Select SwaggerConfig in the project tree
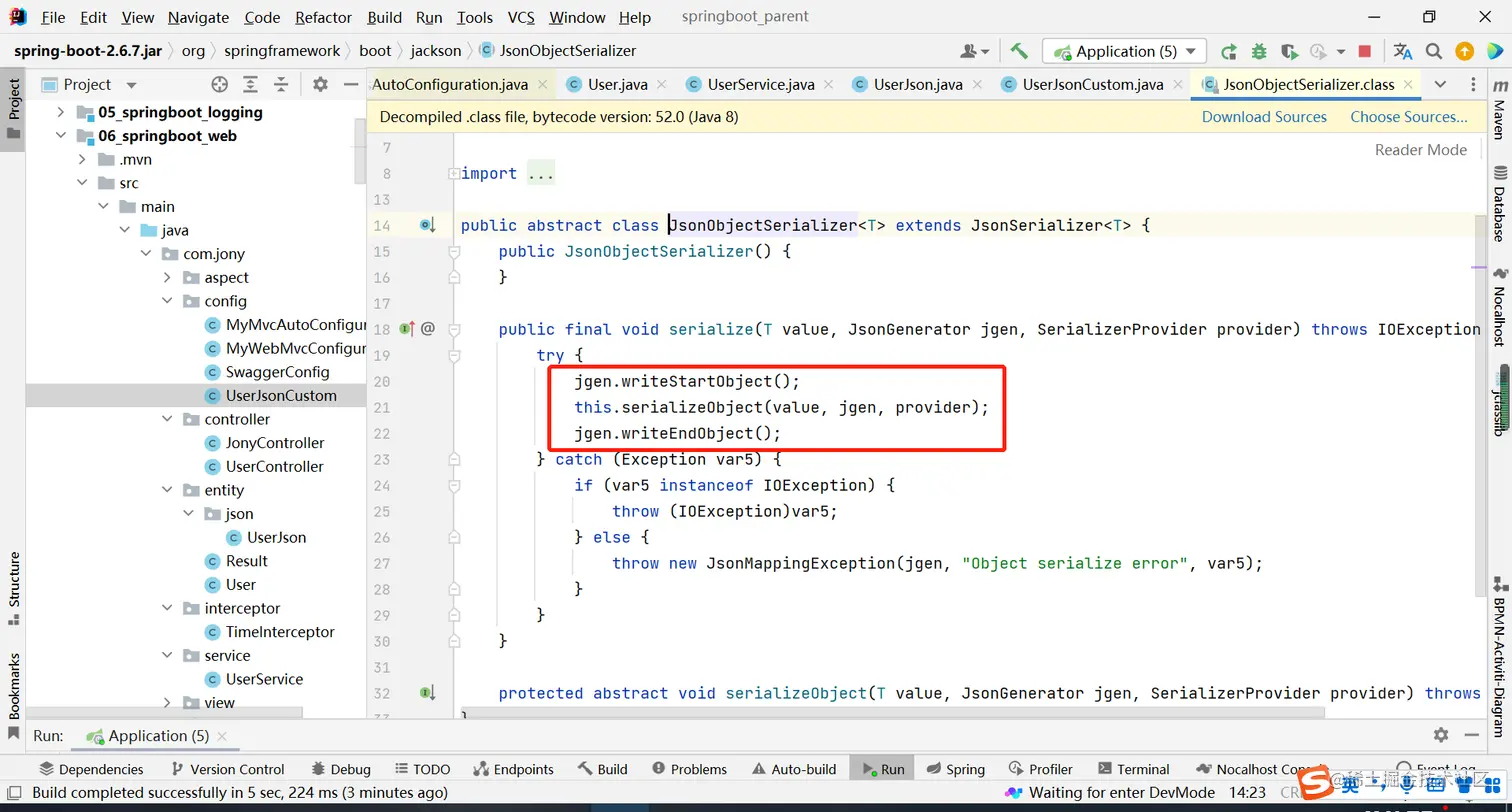1512x812 pixels. click(277, 372)
